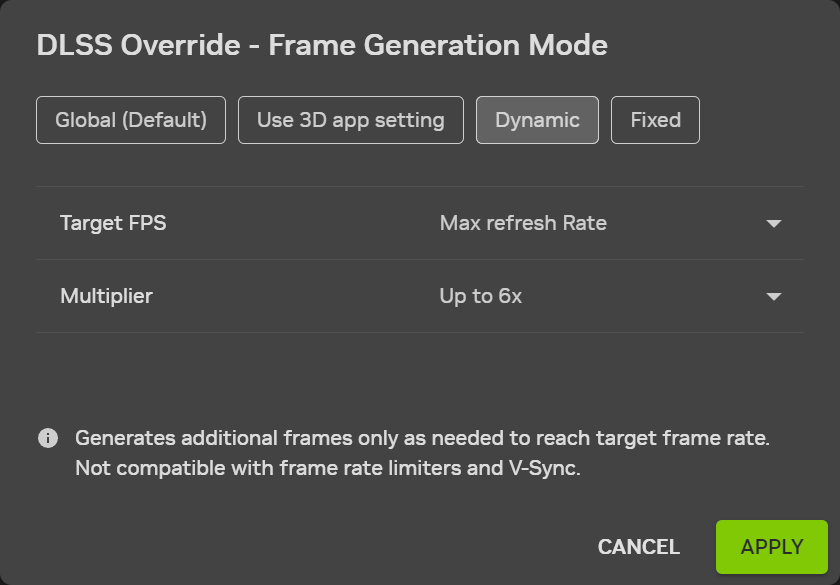Click 'Frame Generation Mode' in the heading
The image size is (840, 585).
[x=438, y=45]
